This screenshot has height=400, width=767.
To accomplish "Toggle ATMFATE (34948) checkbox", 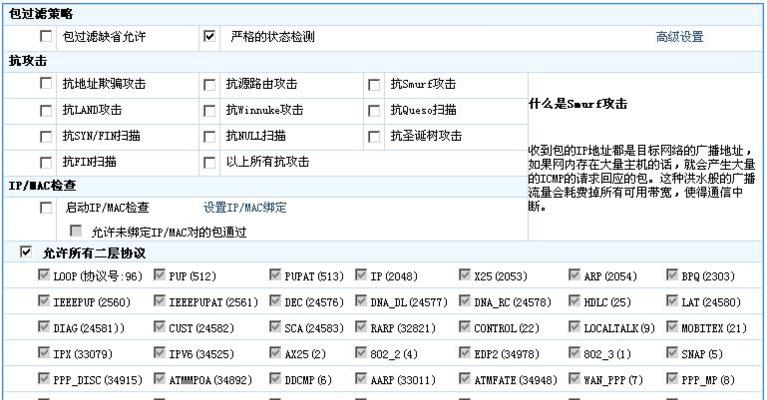I will pyautogui.click(x=465, y=378).
